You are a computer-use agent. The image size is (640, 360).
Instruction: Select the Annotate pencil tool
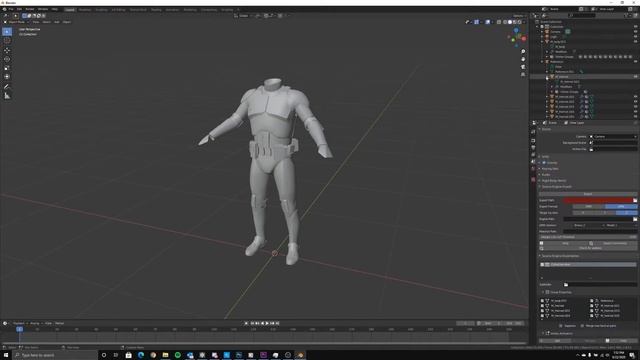(x=7, y=87)
